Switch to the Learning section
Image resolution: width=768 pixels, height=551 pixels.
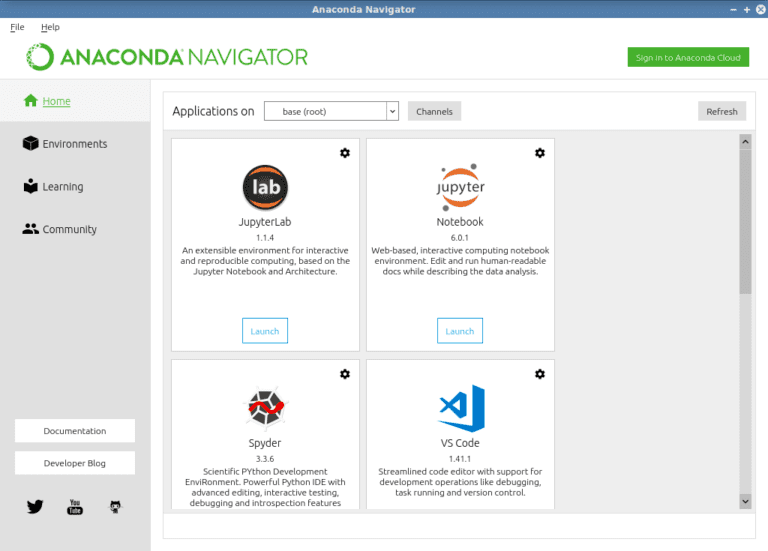[x=63, y=187]
